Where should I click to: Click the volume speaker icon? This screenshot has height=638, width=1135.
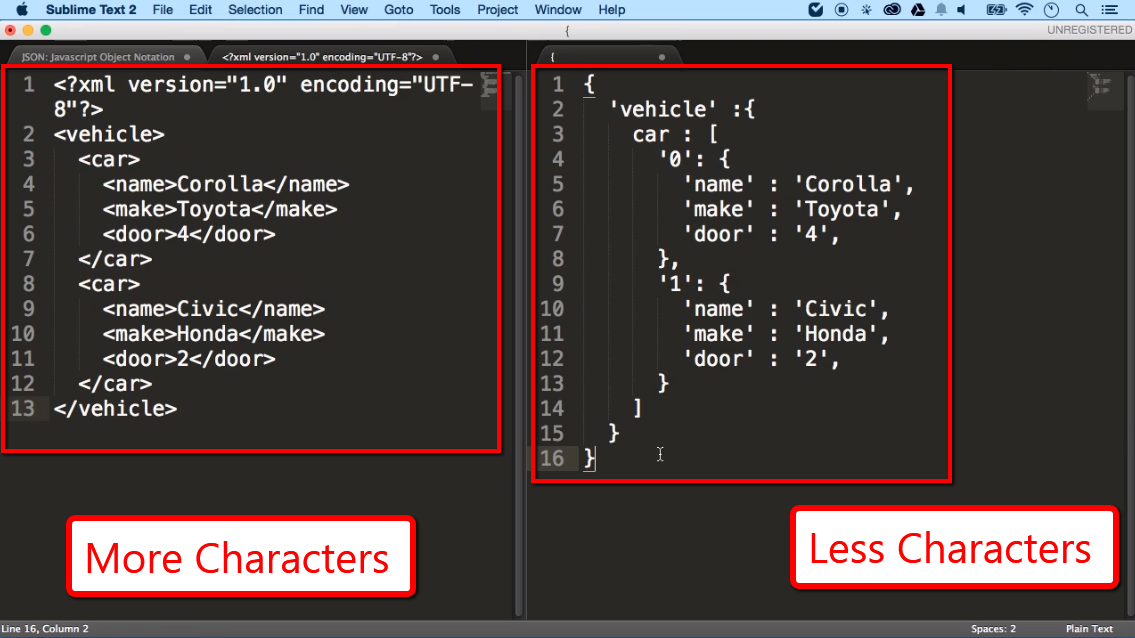click(962, 9)
